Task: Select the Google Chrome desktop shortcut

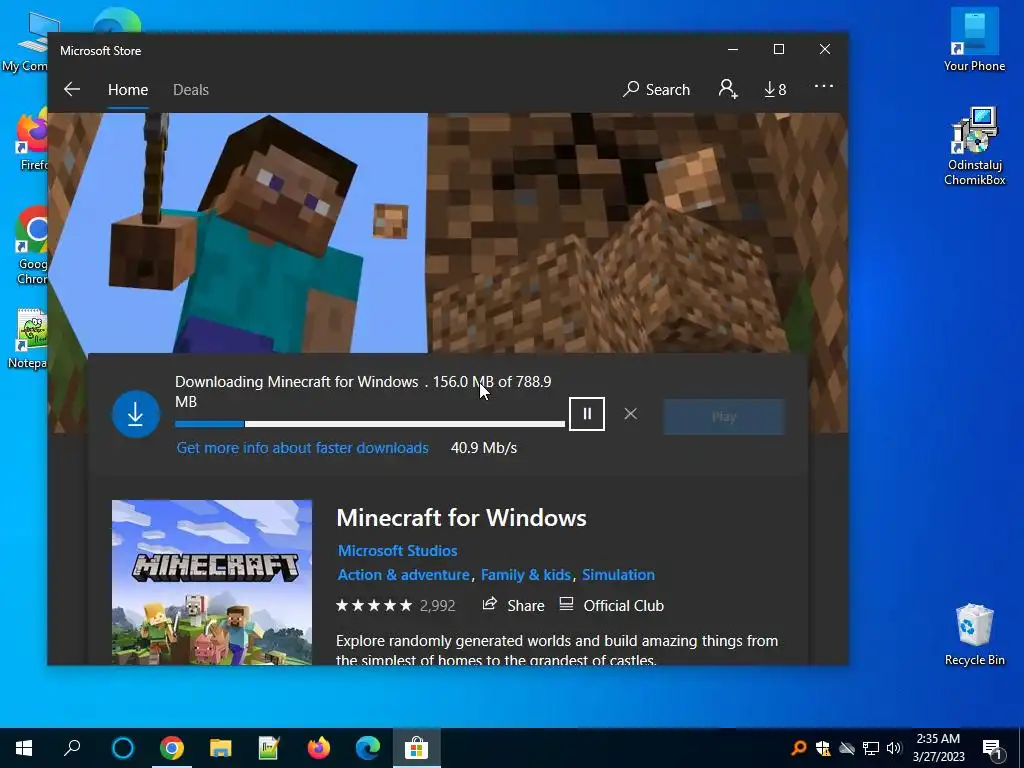Action: pyautogui.click(x=31, y=245)
